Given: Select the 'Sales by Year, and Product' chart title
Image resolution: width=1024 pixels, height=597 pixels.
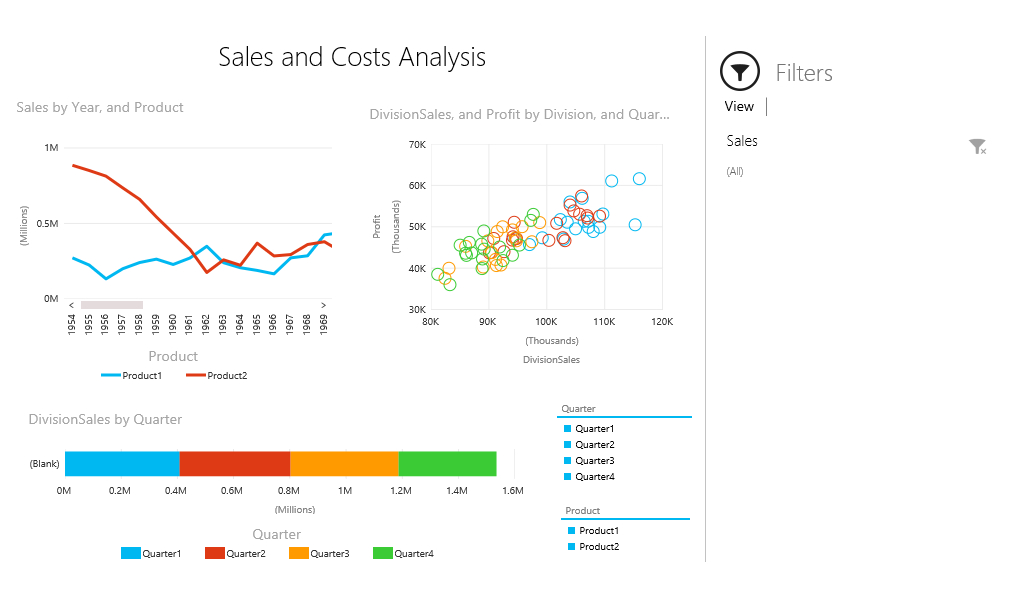Looking at the screenshot, I should (x=100, y=107).
